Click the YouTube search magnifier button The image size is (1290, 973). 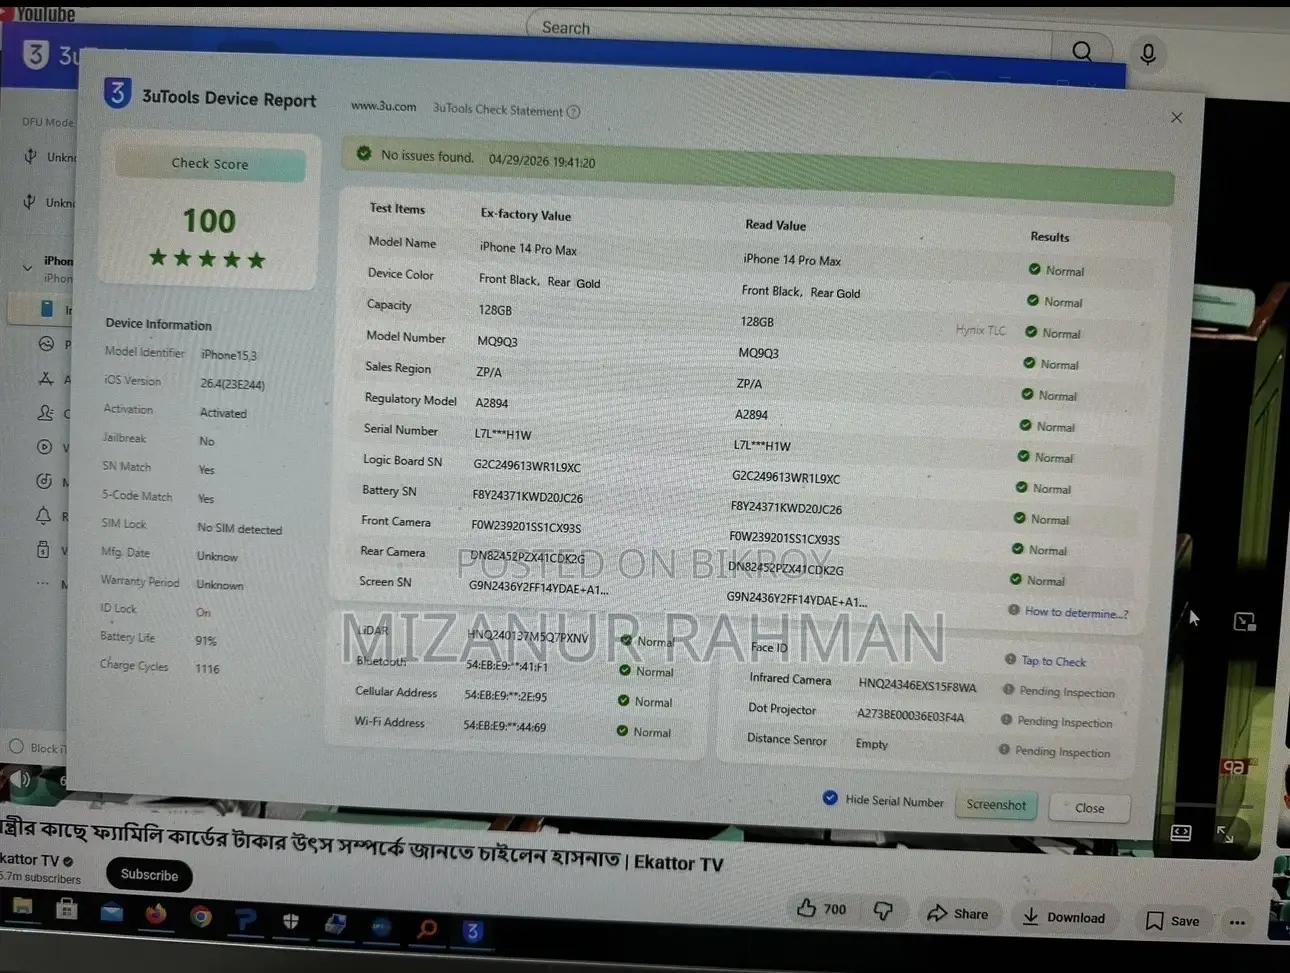coord(1082,51)
